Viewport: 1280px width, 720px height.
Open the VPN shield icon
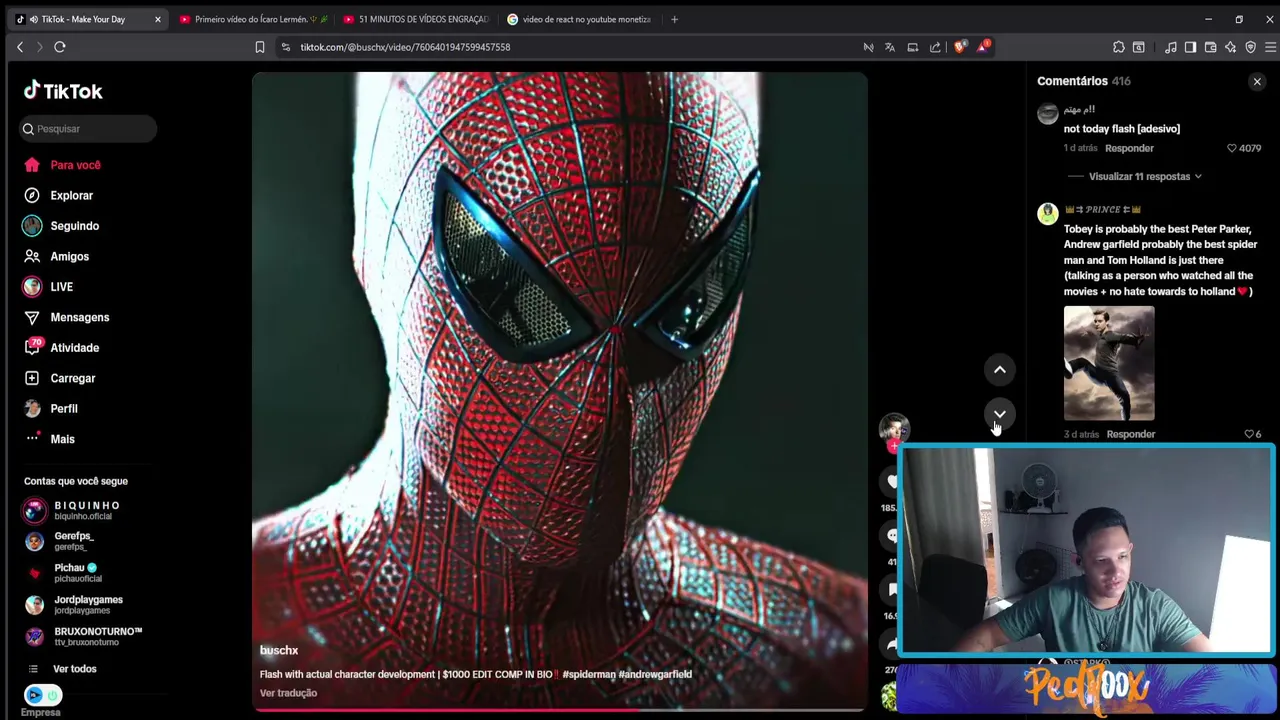click(1250, 47)
